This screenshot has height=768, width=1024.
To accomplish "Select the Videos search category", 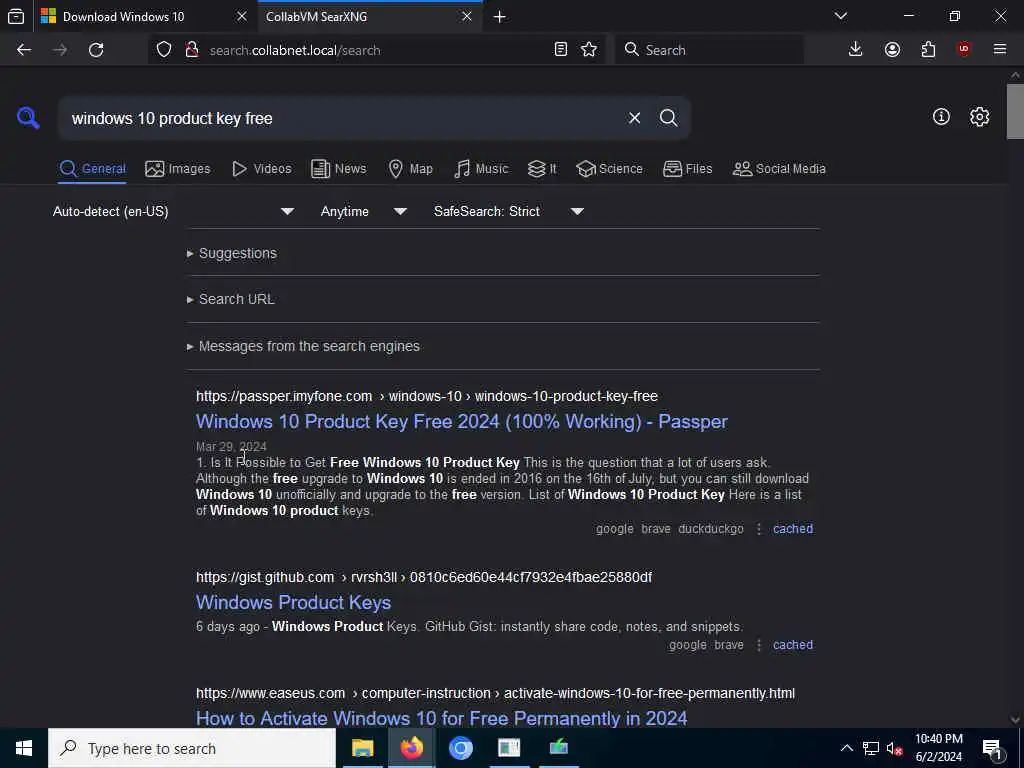I will pos(262,169).
